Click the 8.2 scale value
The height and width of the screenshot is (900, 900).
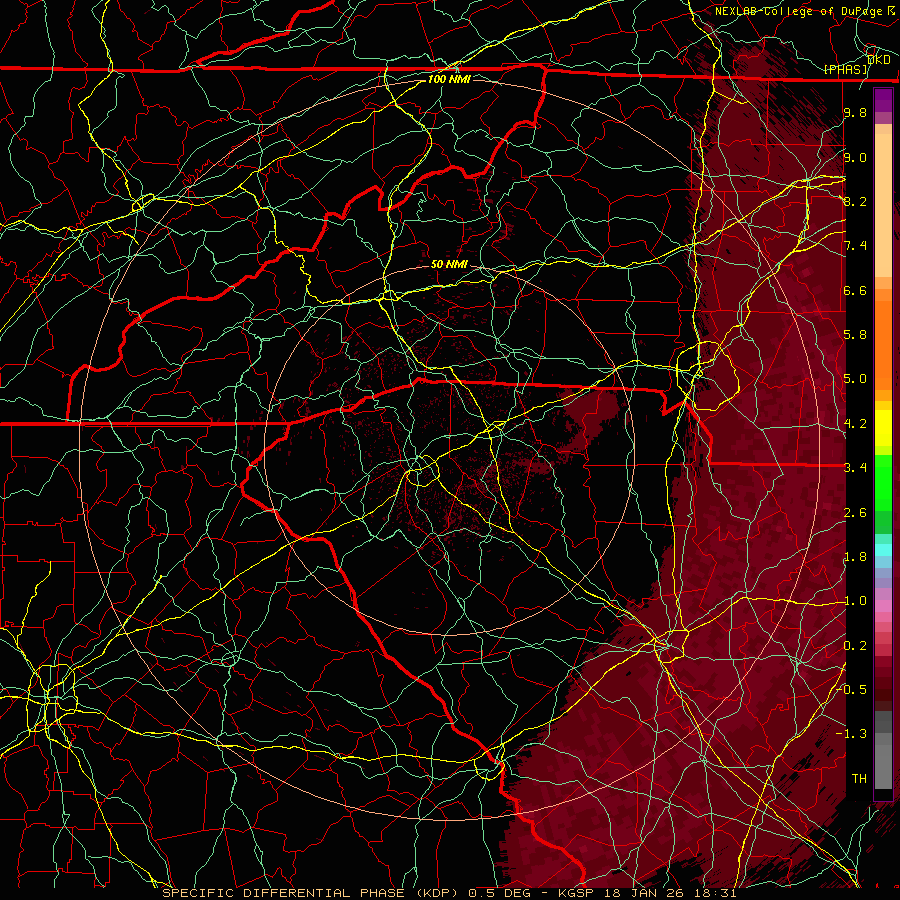855,201
